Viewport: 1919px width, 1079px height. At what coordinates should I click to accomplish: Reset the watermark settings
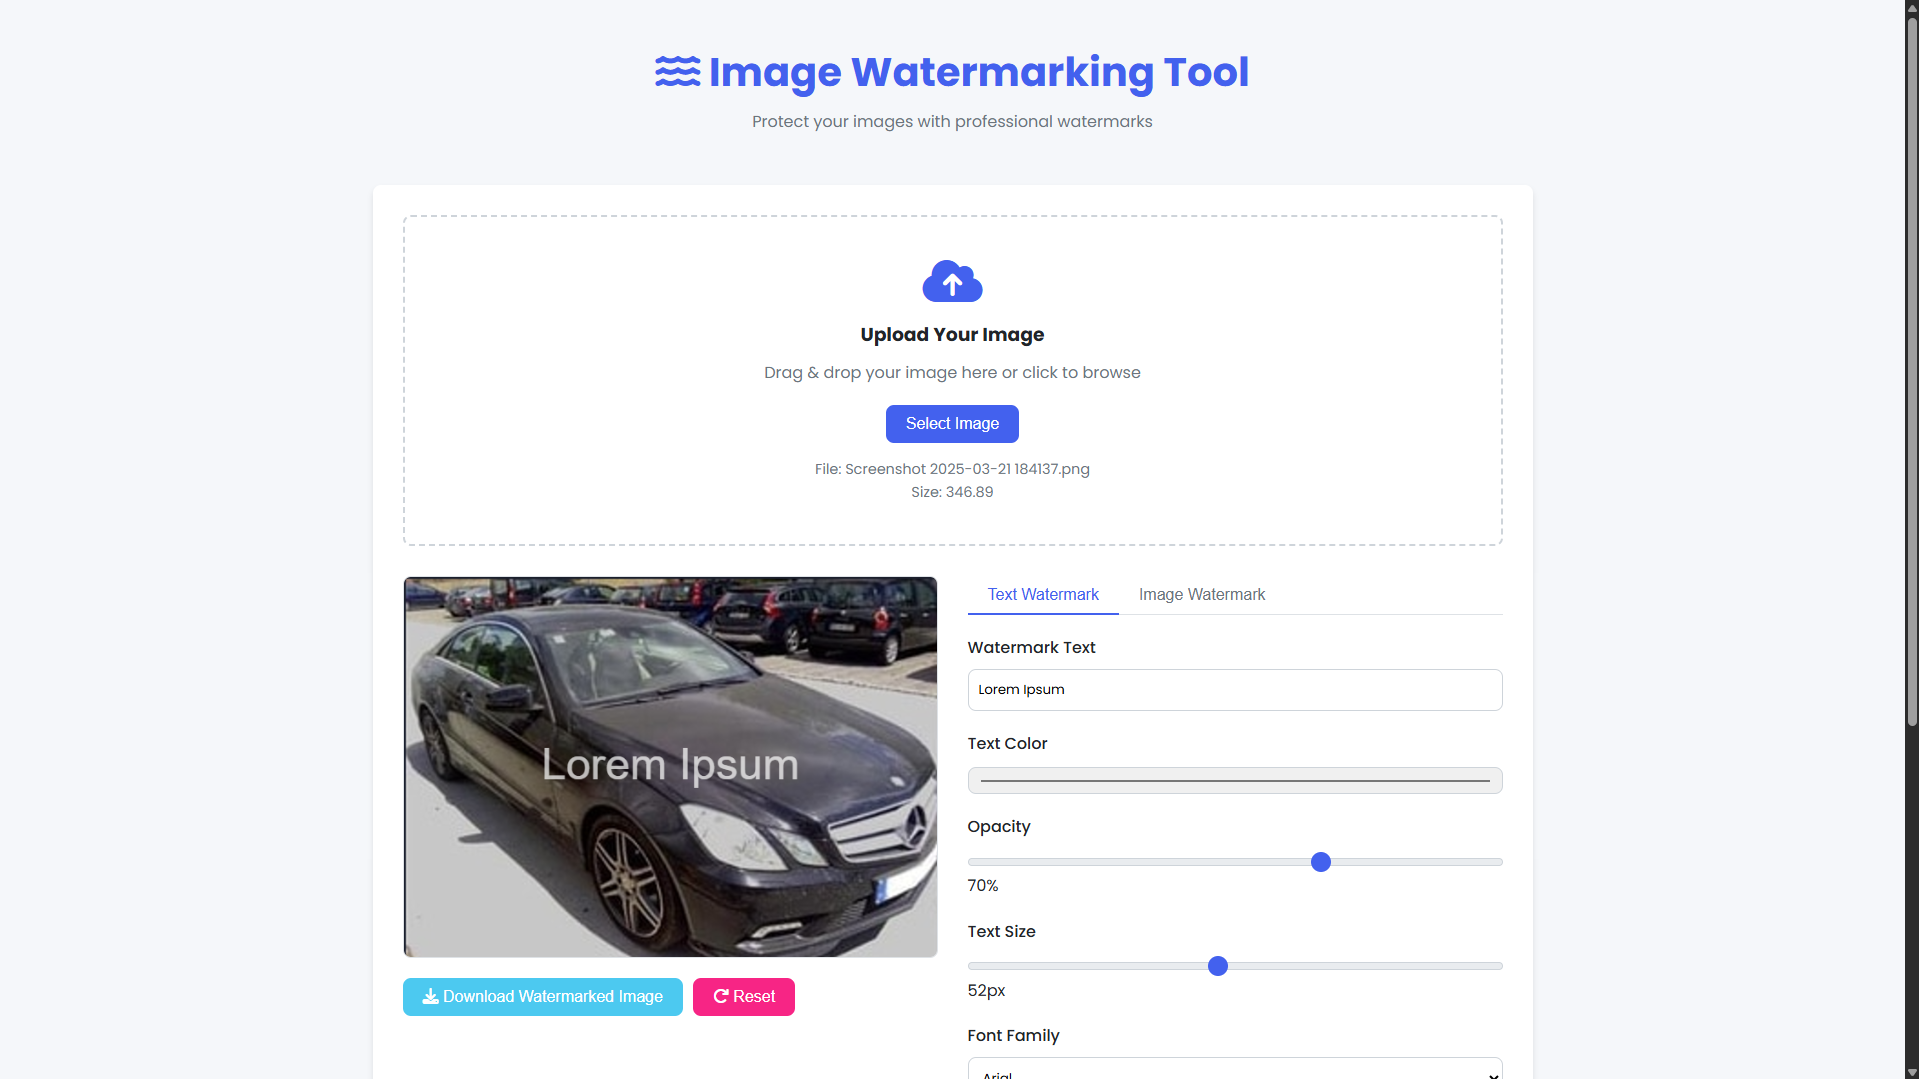743,997
